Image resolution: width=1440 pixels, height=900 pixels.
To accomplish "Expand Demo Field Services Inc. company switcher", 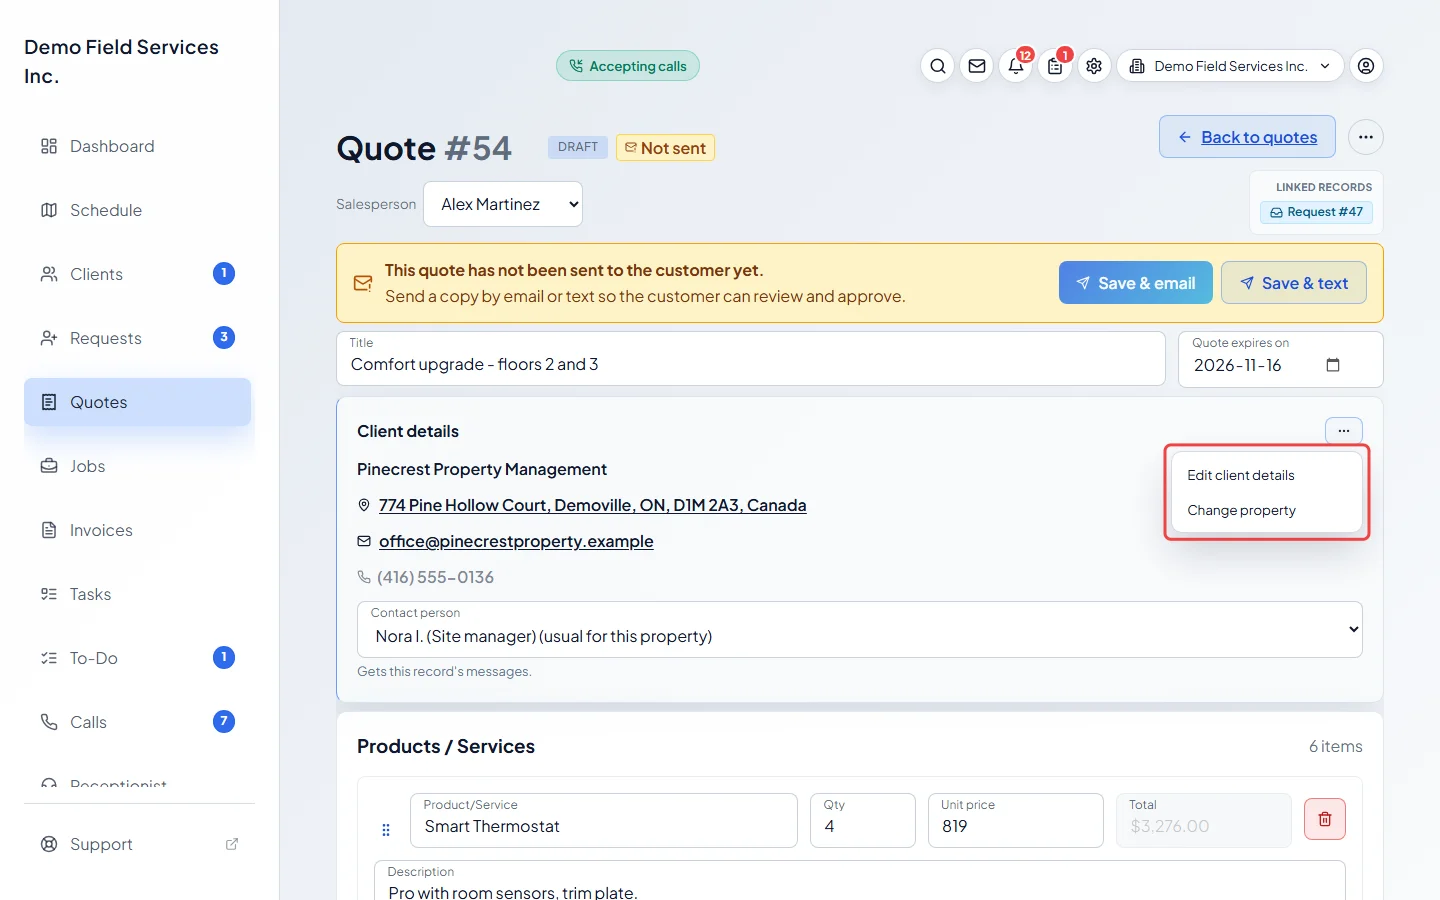I will [1230, 66].
